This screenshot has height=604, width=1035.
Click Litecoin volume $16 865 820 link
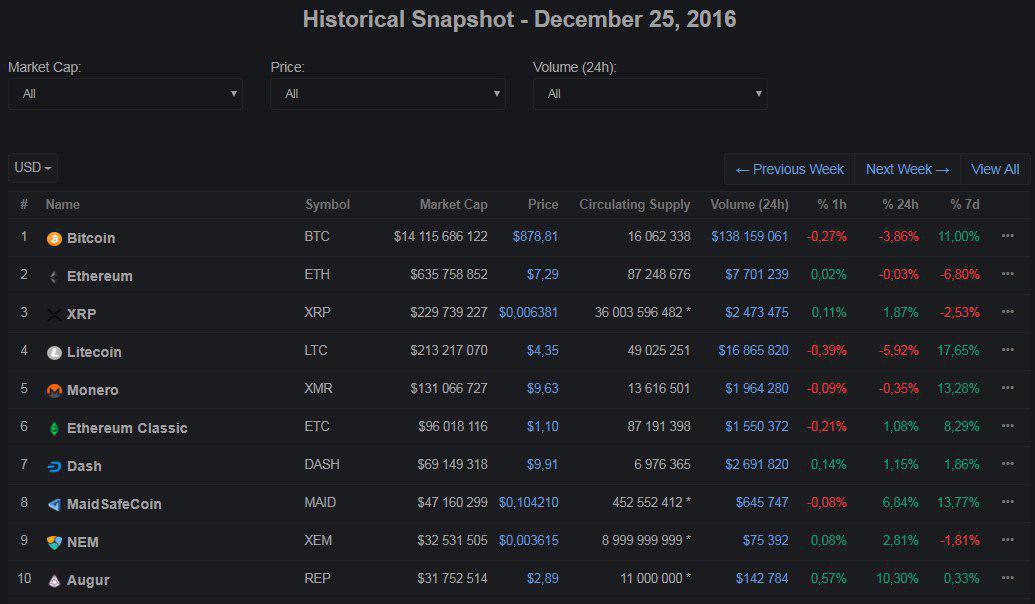tap(753, 351)
